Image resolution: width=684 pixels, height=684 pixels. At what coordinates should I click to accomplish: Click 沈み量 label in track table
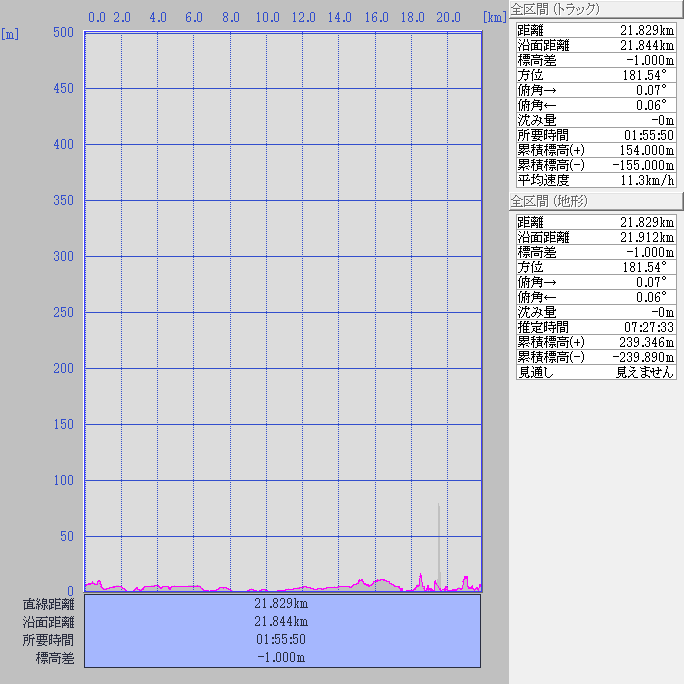pyautogui.click(x=537, y=120)
